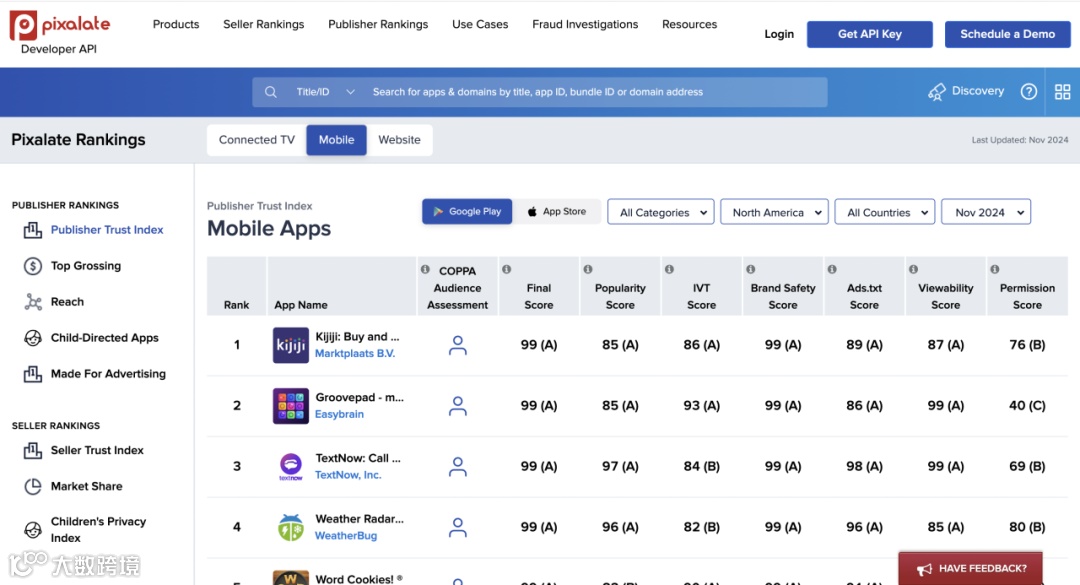Click the magnifier icon in search bar
Screen dimensions: 1080x585
270,92
